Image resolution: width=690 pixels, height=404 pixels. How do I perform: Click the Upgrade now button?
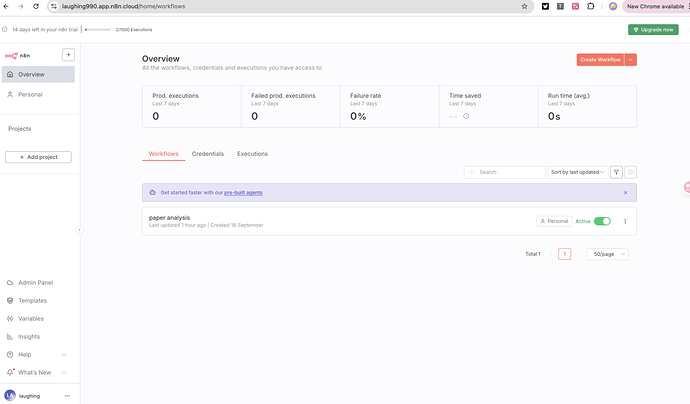[x=653, y=29]
